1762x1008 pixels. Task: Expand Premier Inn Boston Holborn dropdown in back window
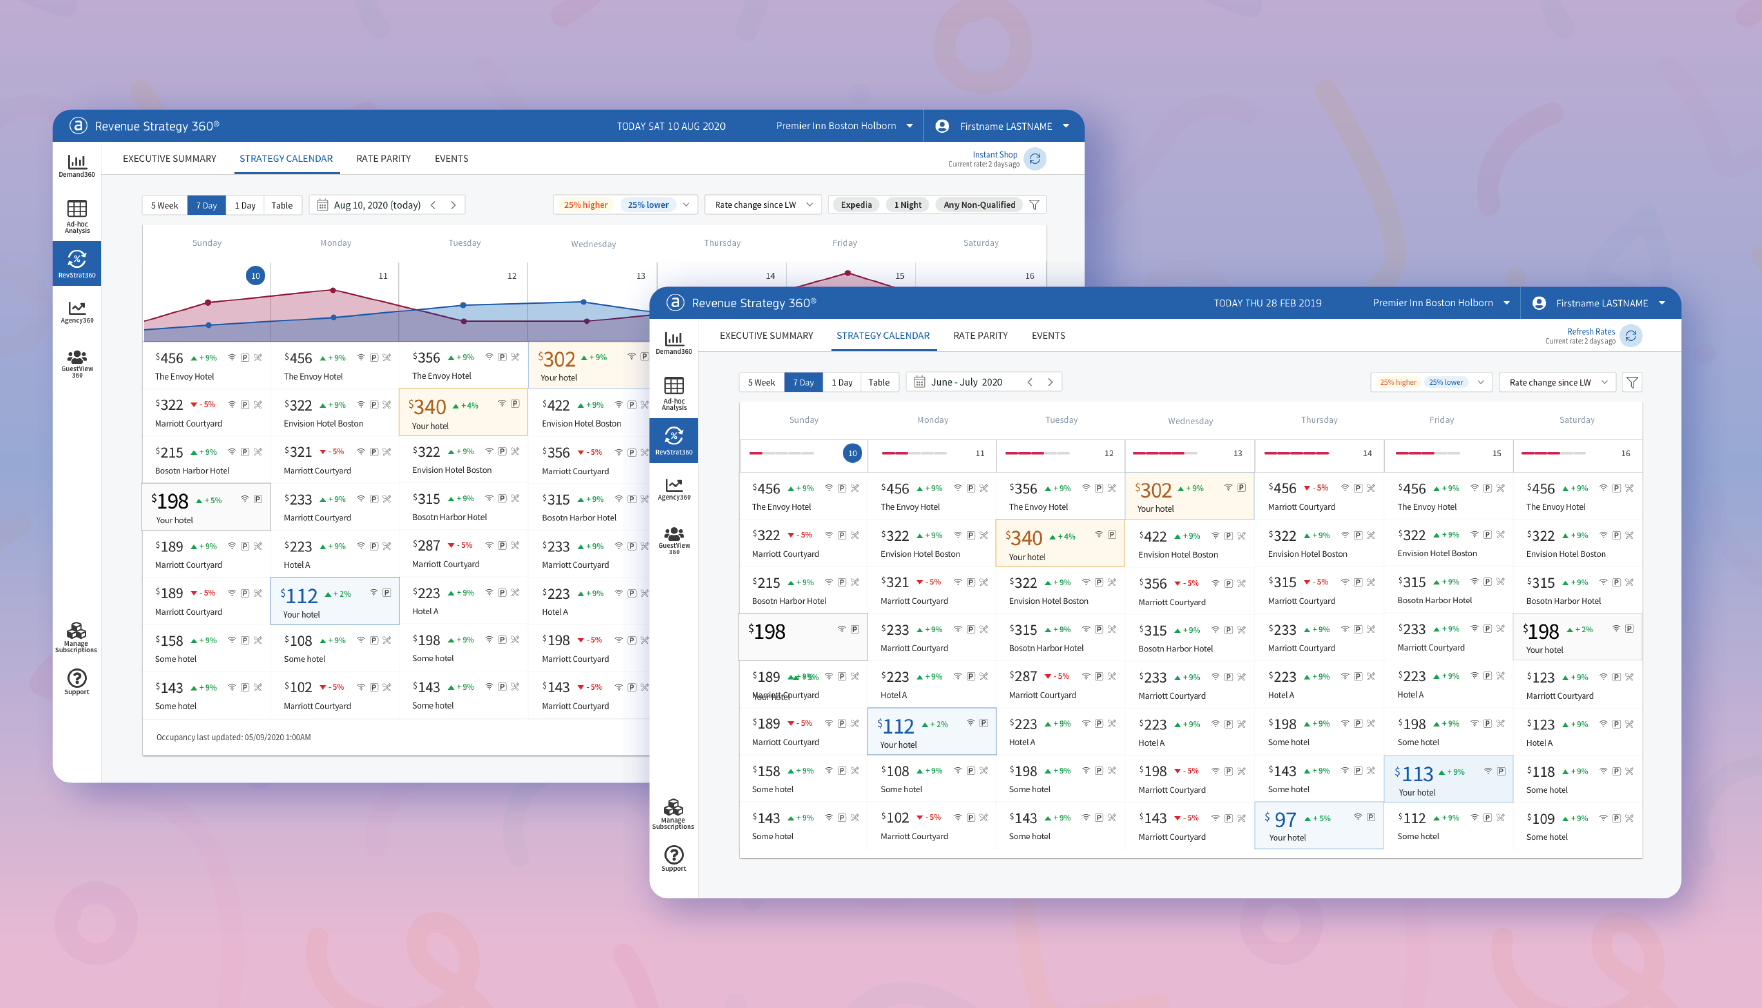844,126
